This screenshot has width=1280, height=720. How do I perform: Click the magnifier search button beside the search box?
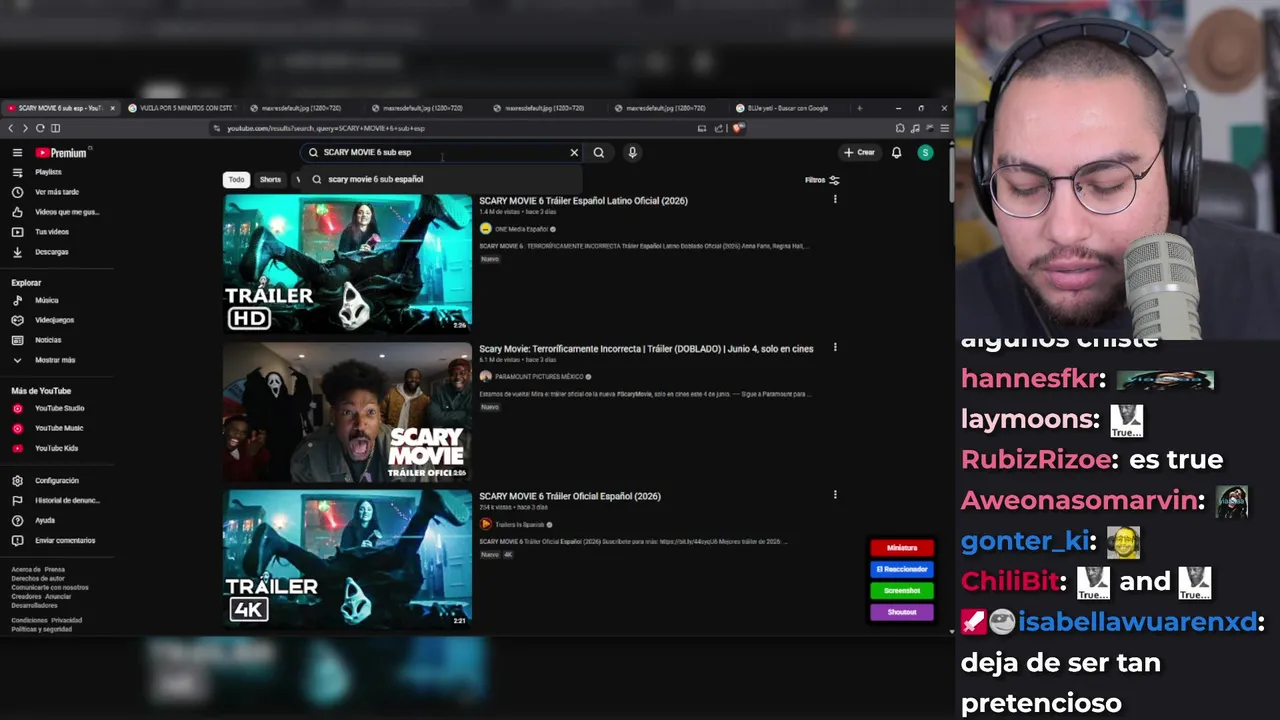599,153
